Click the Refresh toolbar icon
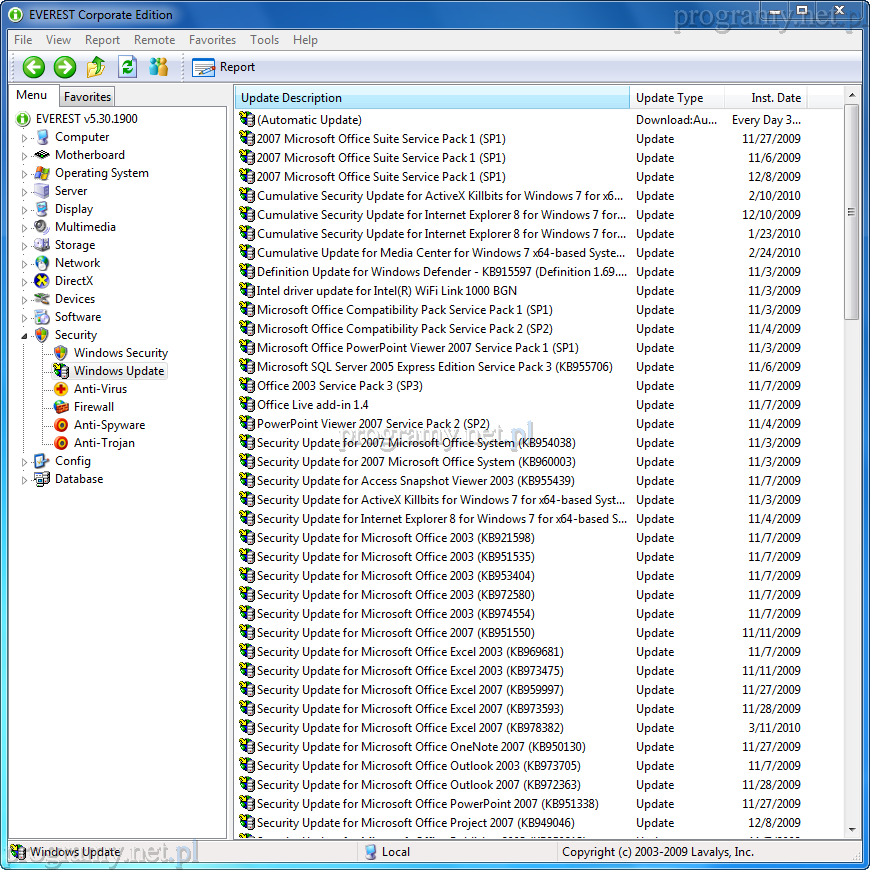870x870 pixels. click(127, 67)
